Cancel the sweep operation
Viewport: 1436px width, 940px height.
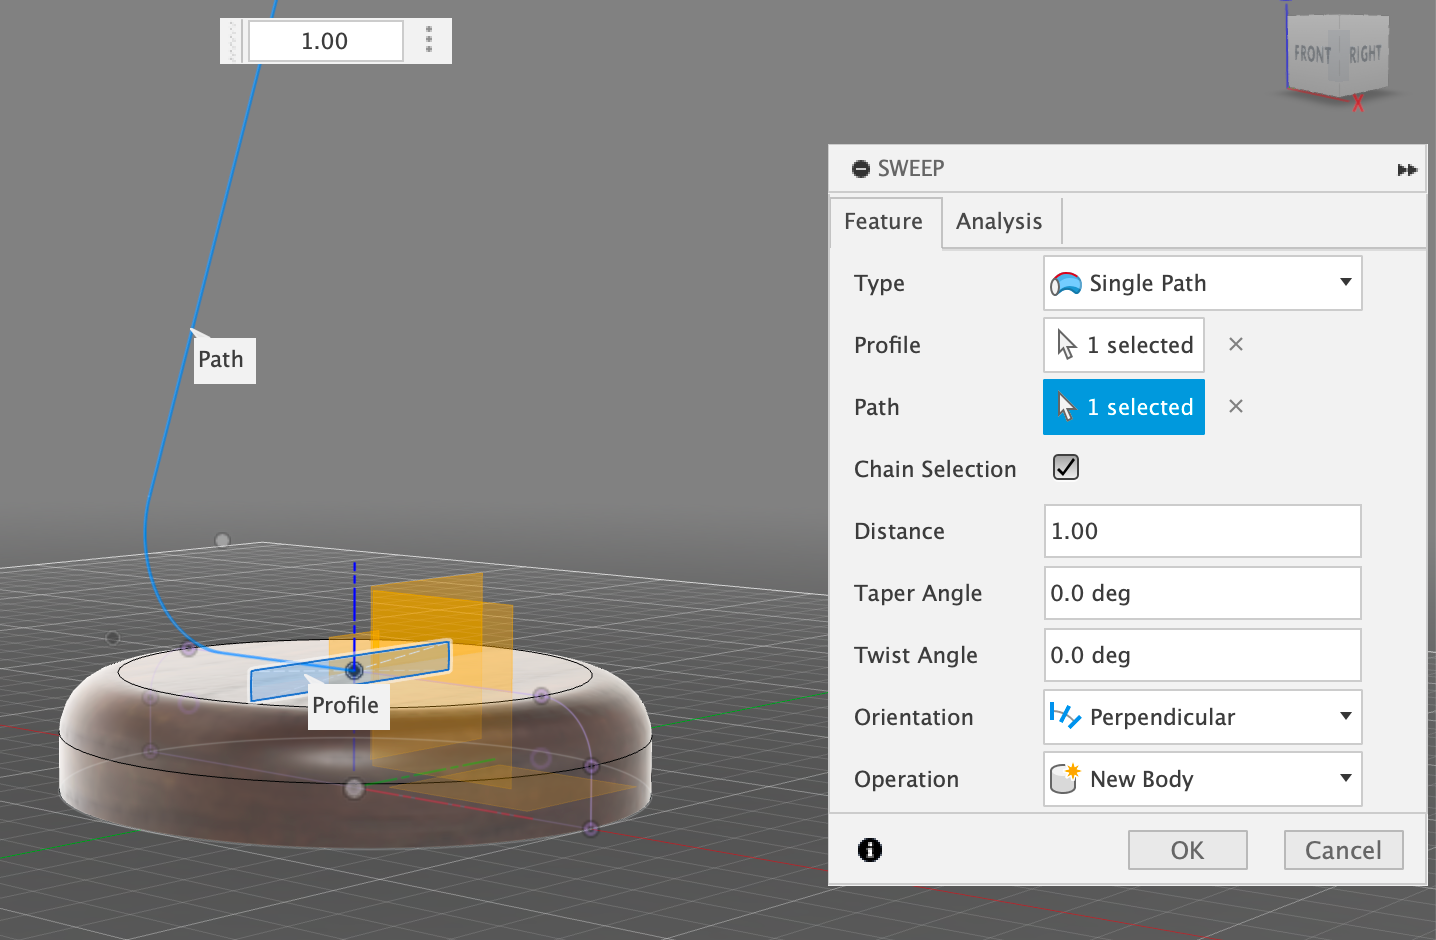(1342, 850)
